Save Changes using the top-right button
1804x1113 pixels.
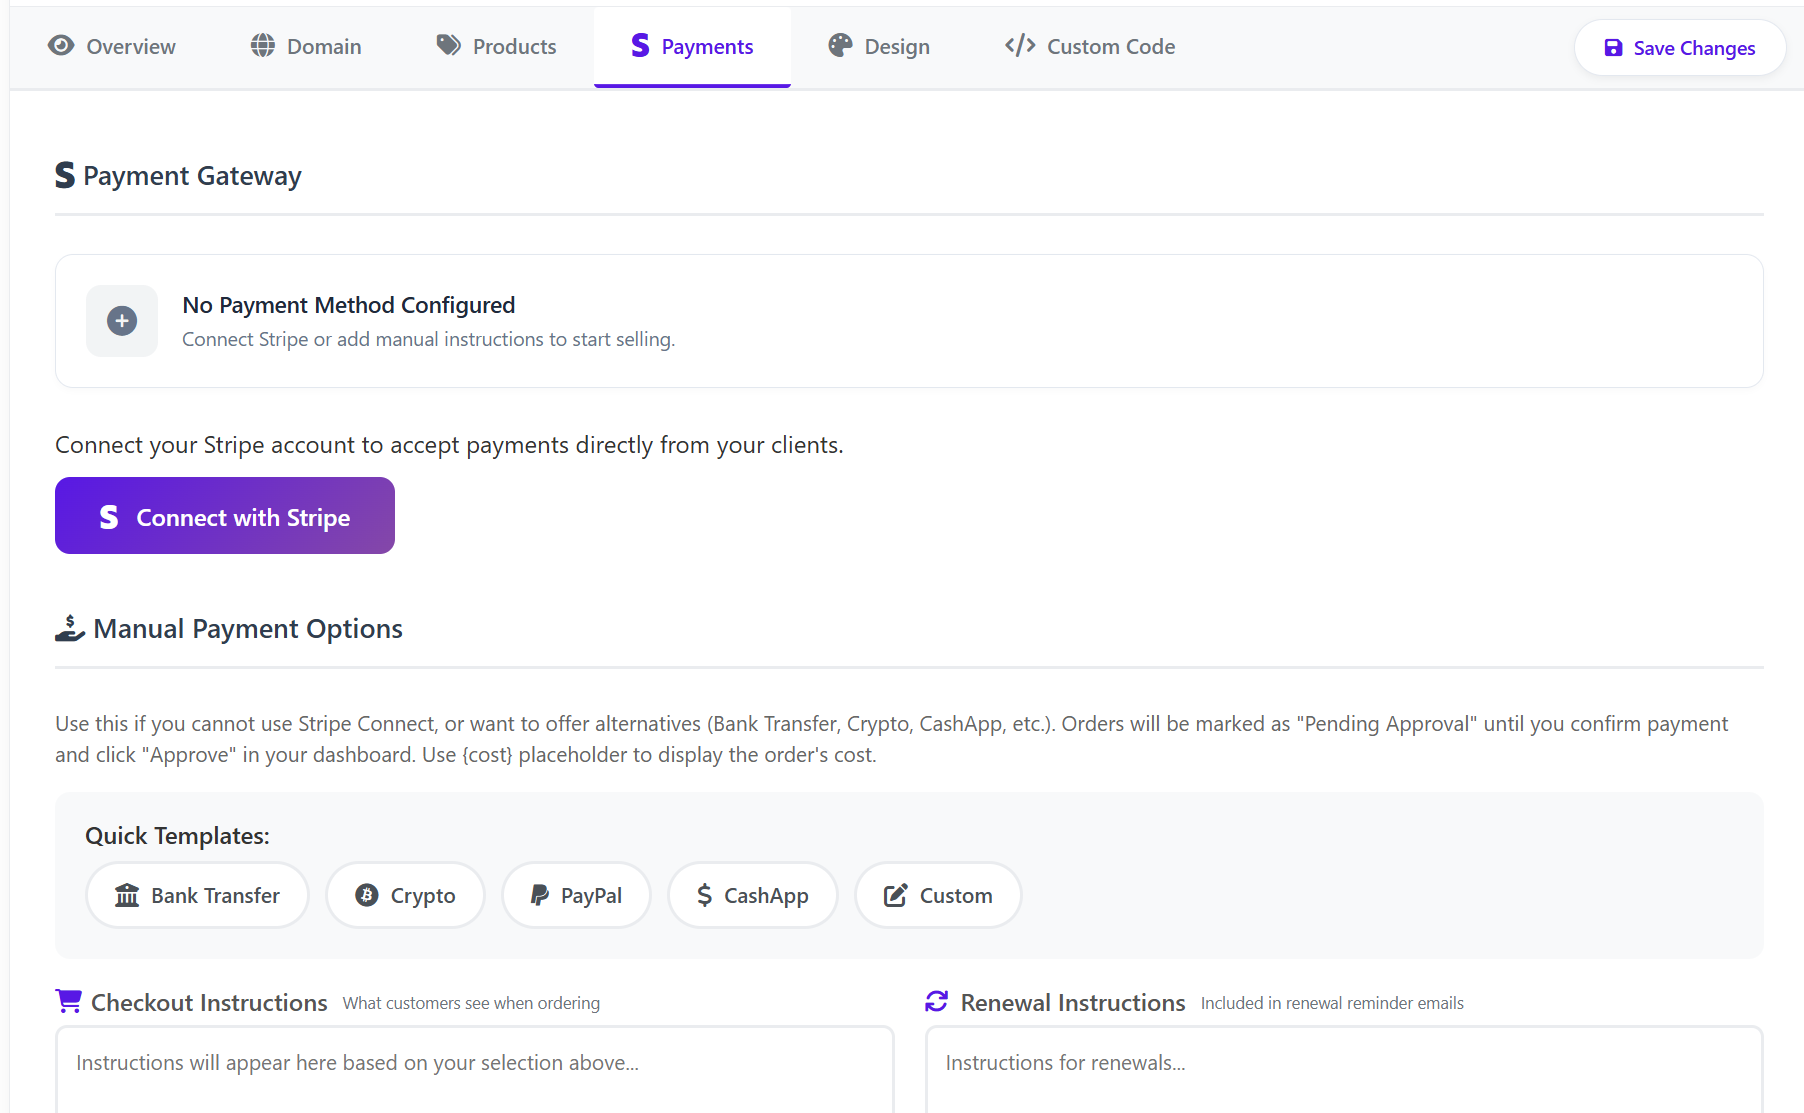(x=1680, y=48)
